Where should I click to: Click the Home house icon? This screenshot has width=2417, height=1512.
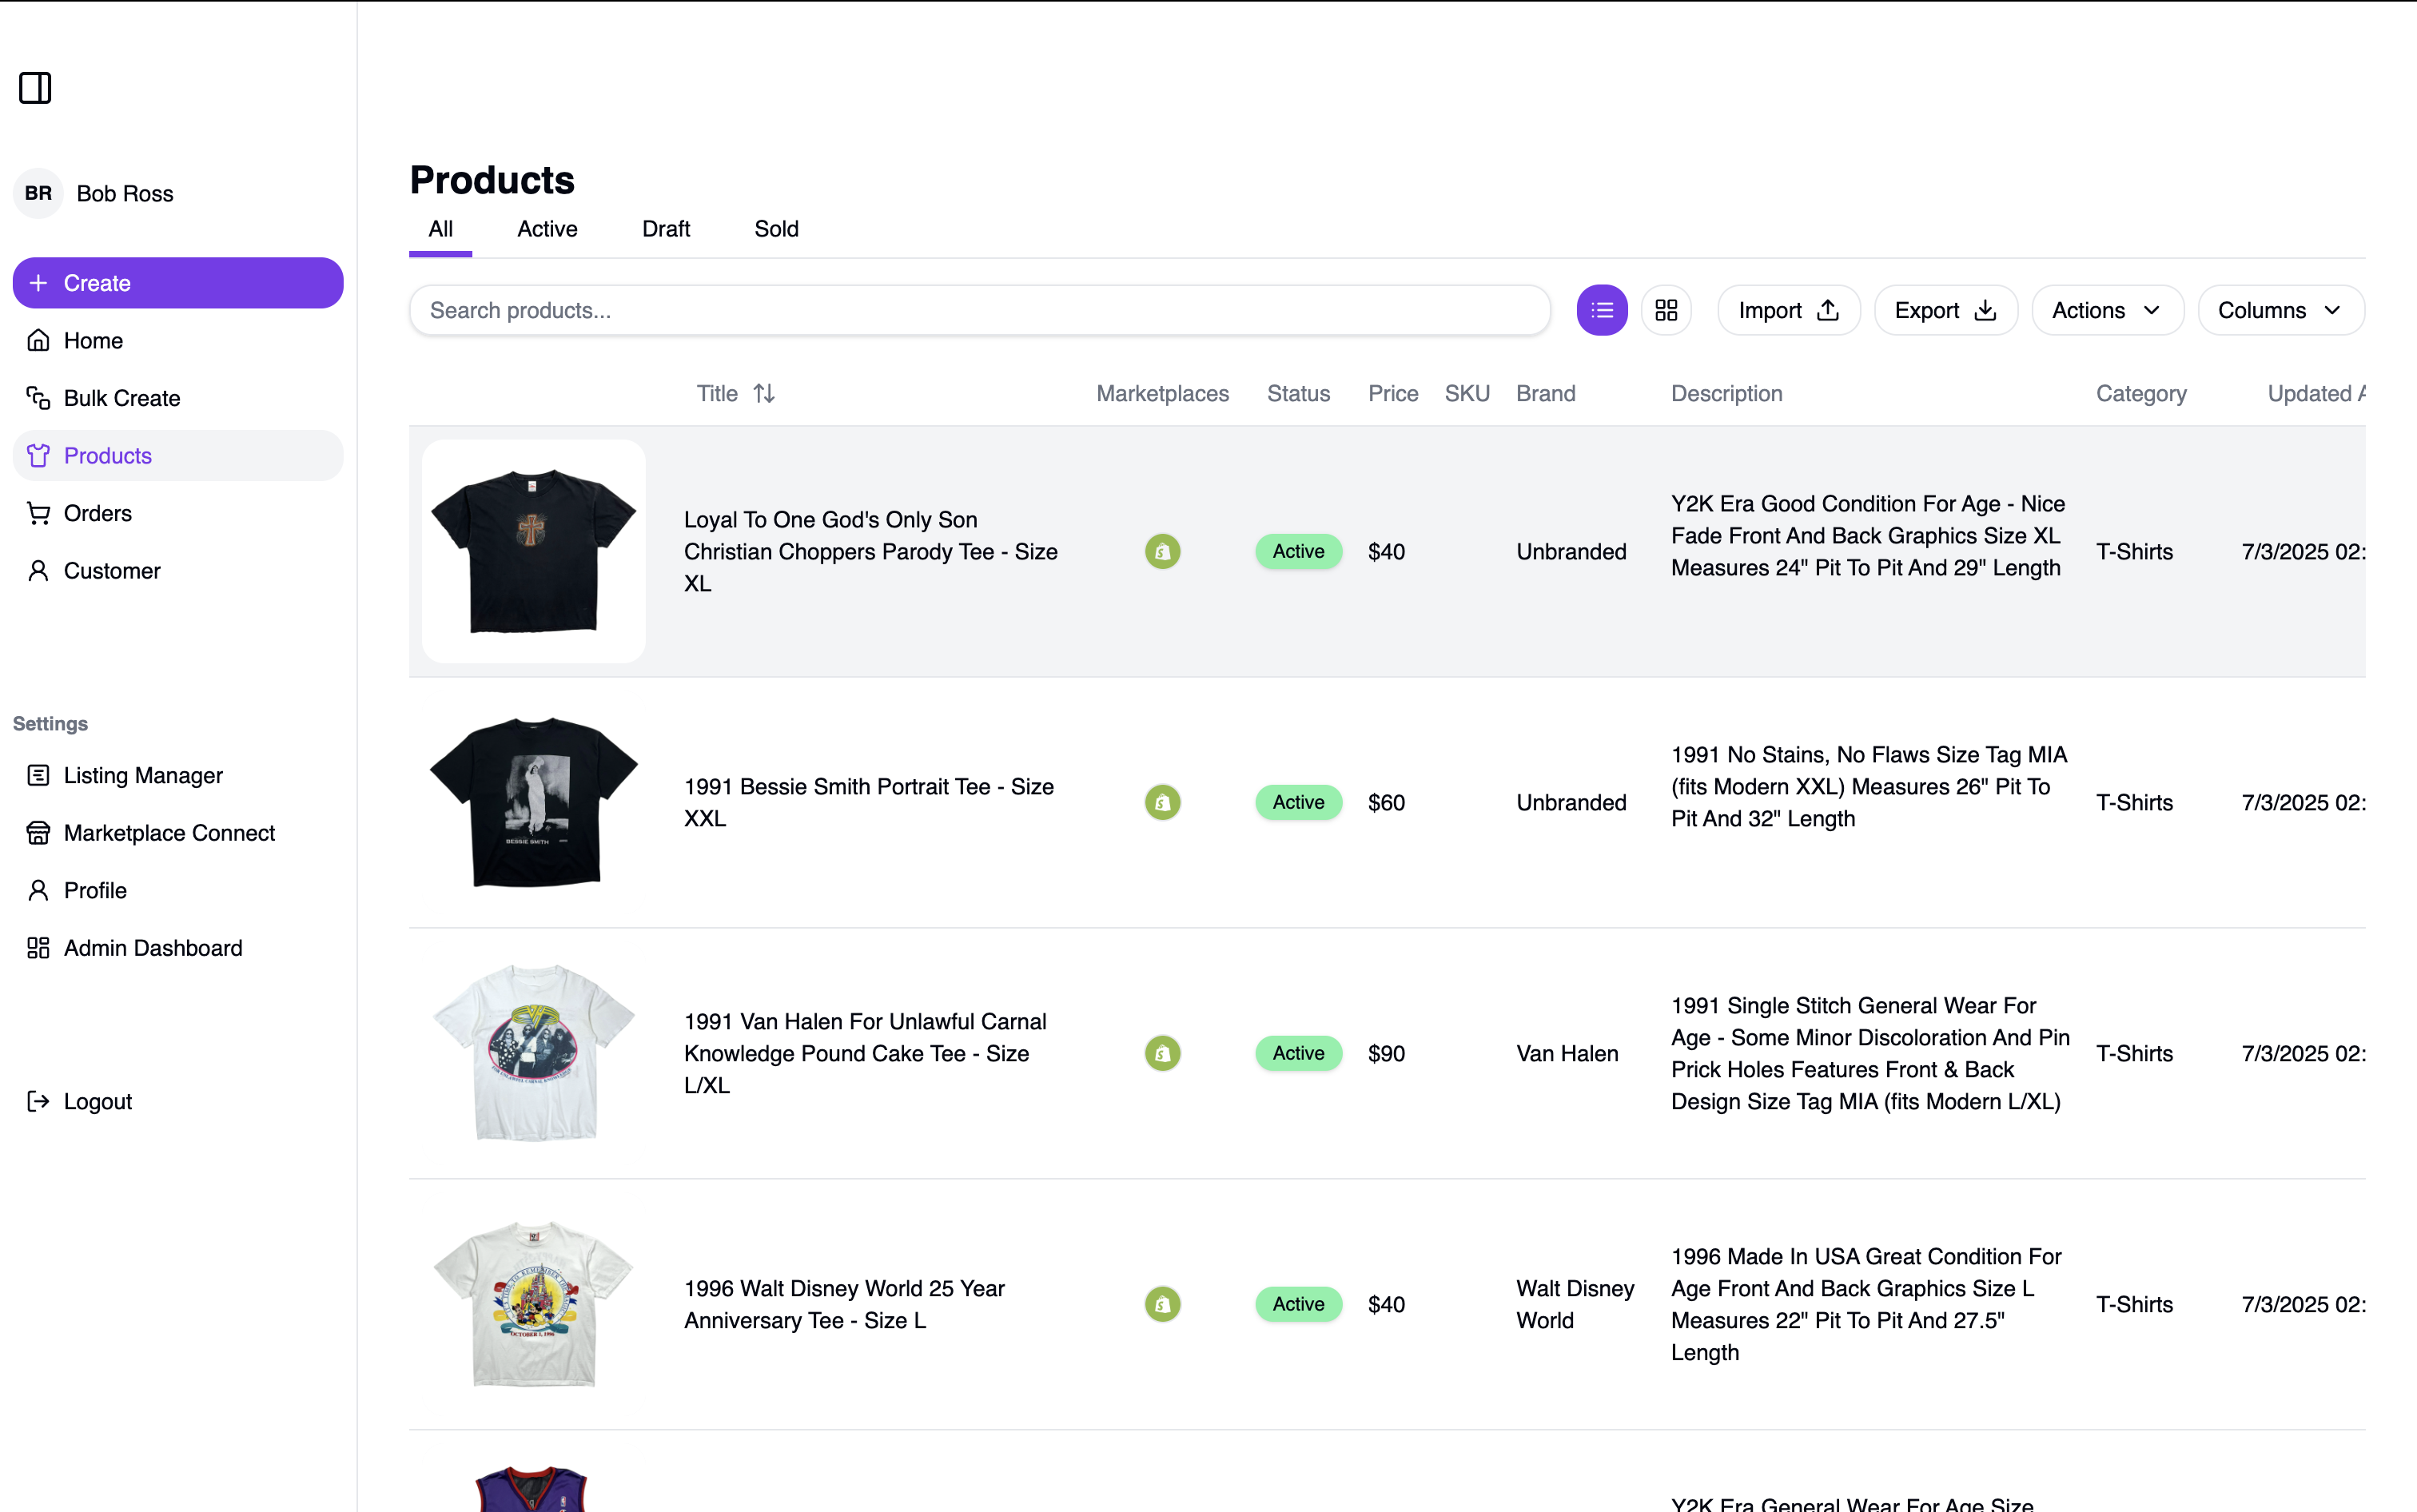click(38, 340)
